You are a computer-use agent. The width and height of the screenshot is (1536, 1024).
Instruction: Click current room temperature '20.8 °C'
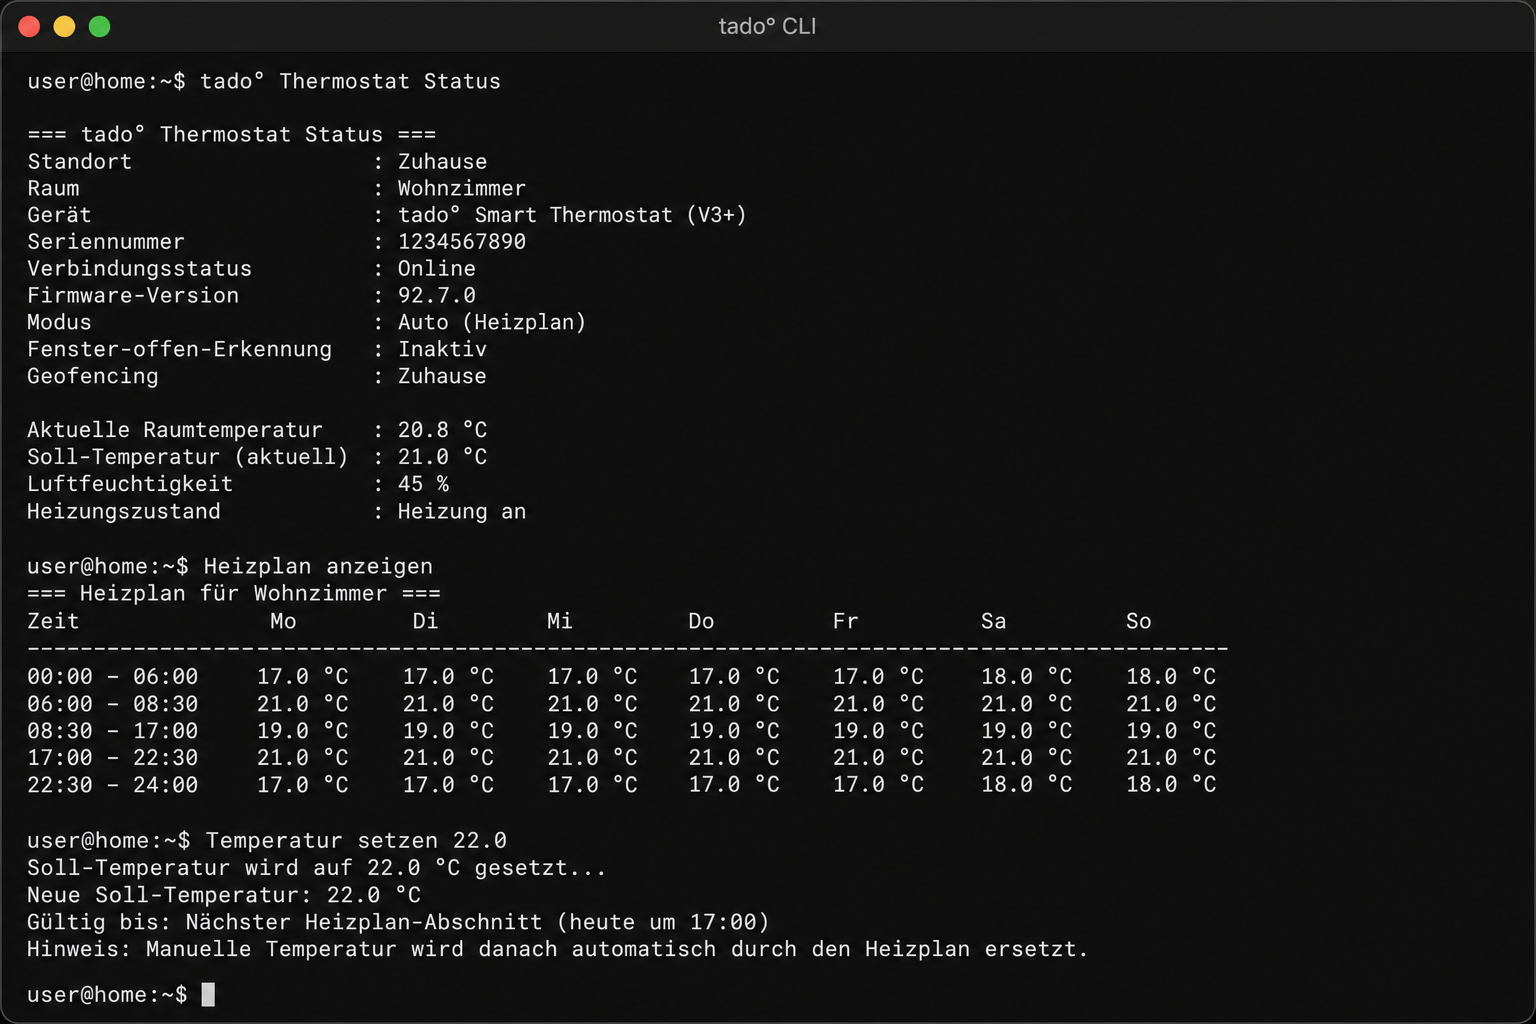point(442,430)
